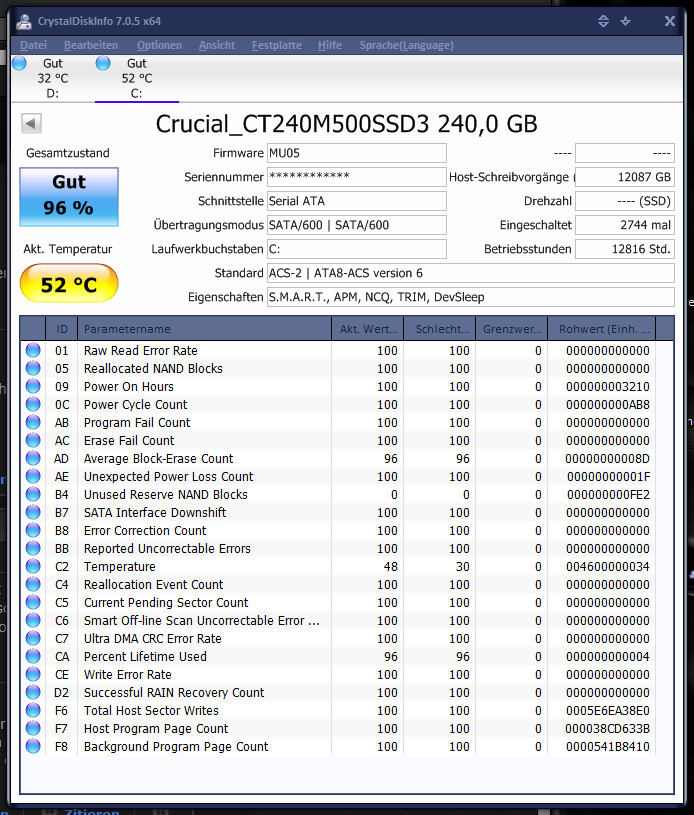Click raw value 0005E6EA38E0

tap(608, 711)
